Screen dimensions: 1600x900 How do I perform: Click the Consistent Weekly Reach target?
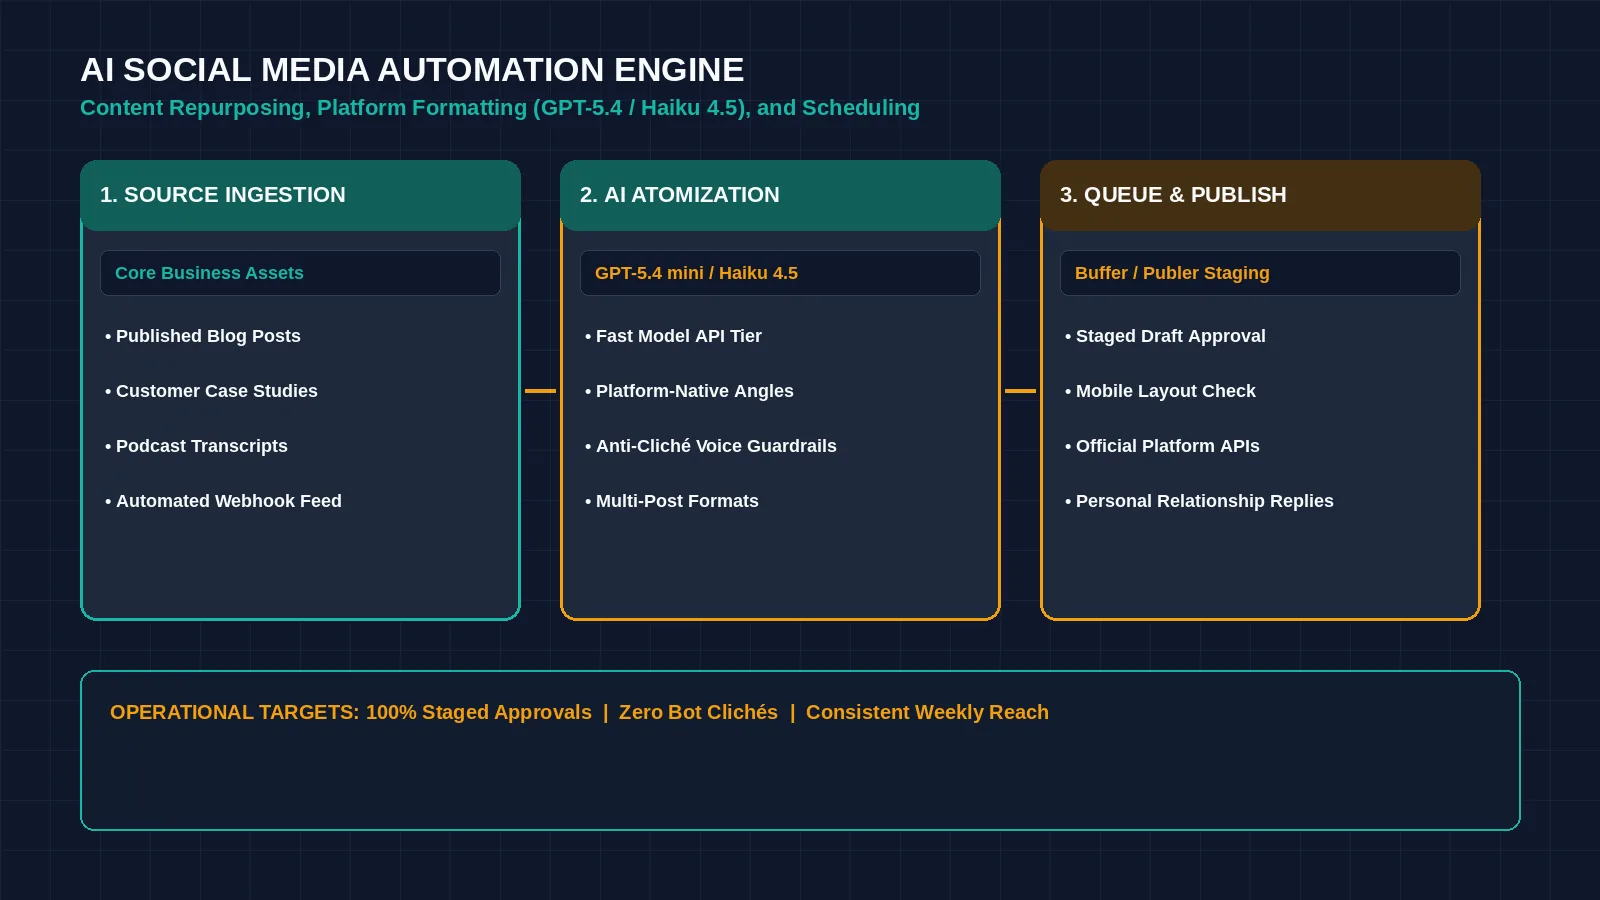coord(927,712)
